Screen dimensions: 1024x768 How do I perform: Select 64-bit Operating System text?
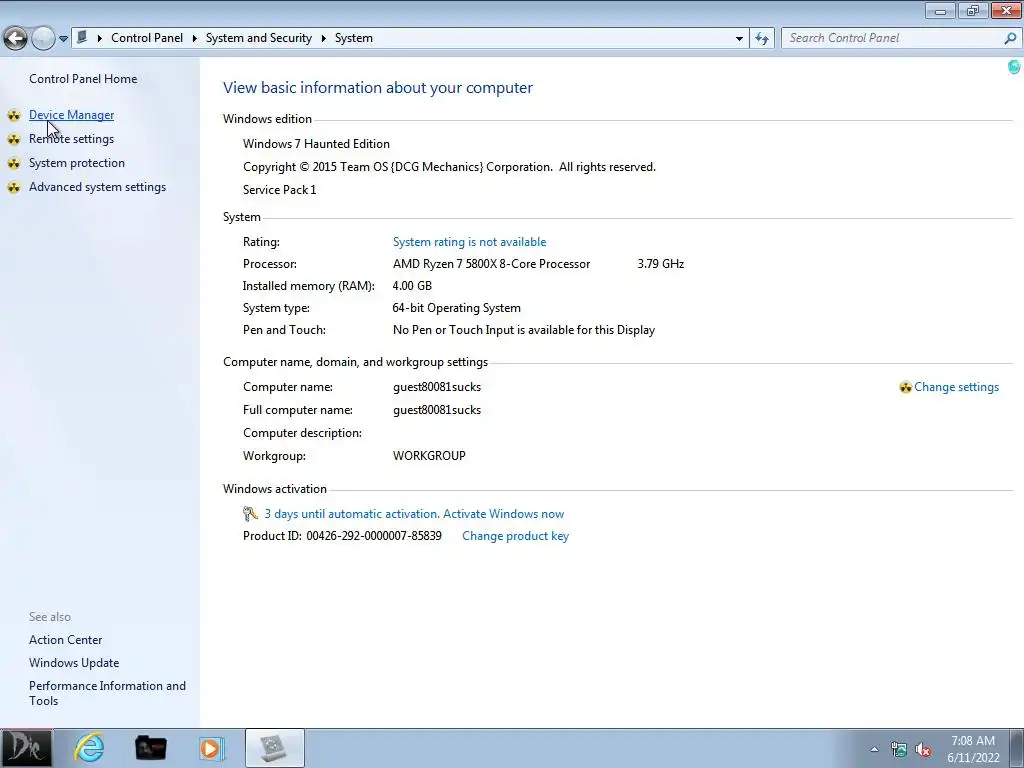click(456, 308)
